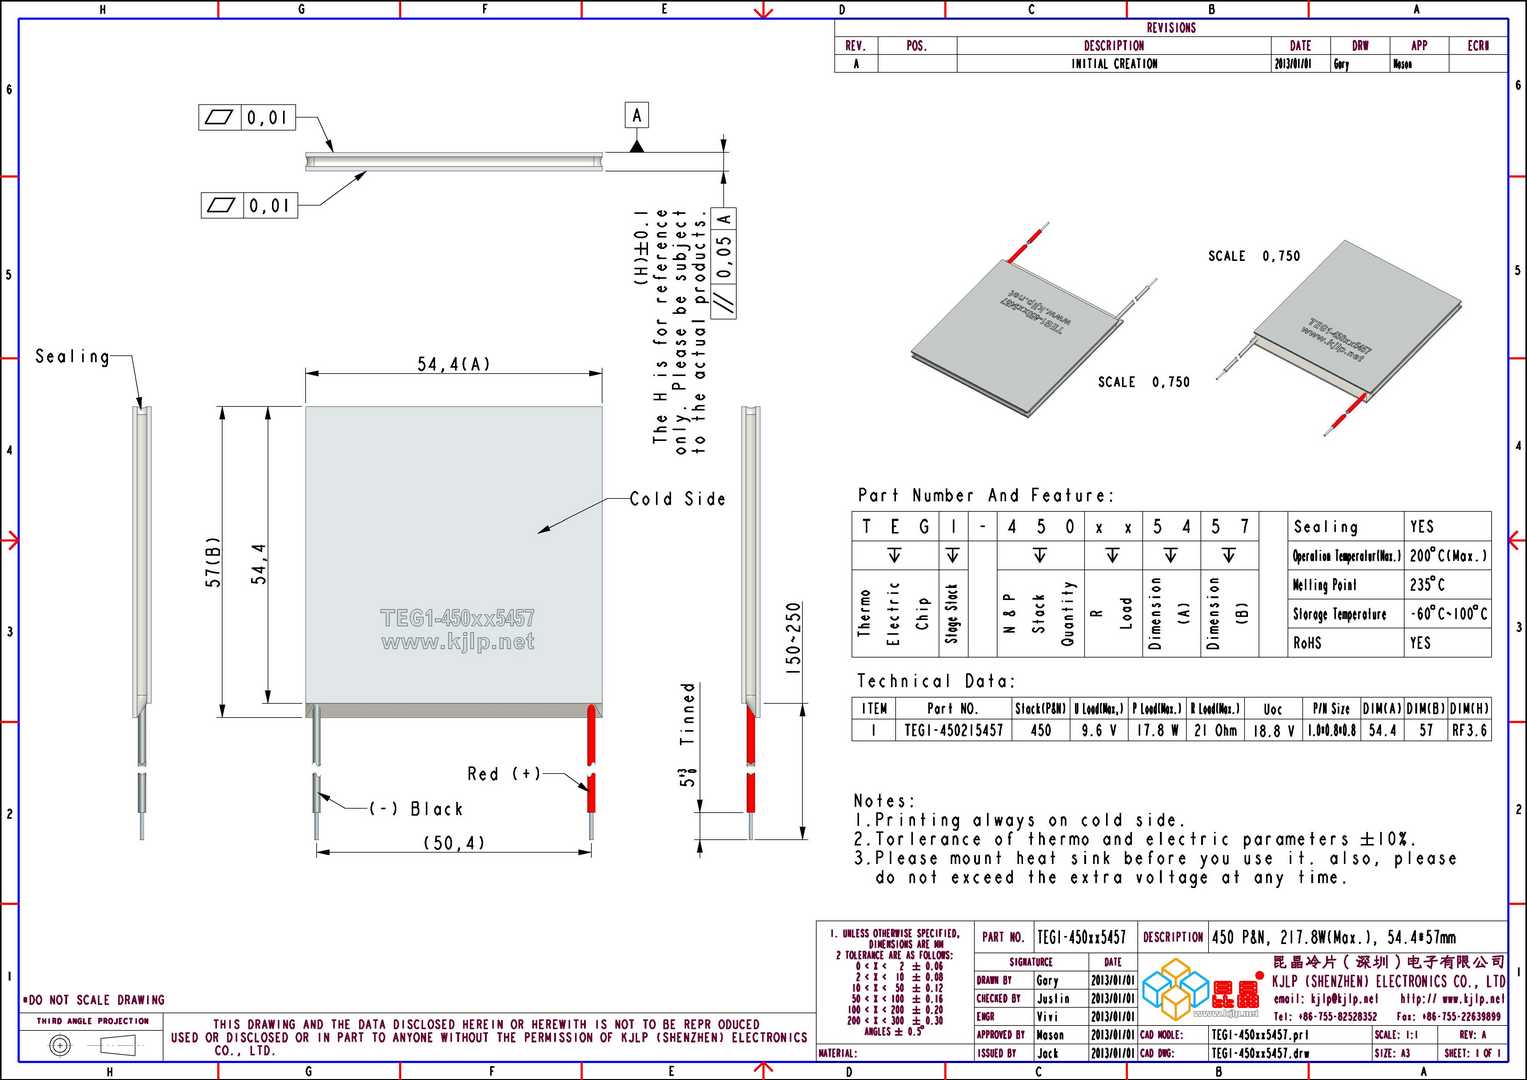Select part number TEG1-450215457 in technical data

[953, 731]
